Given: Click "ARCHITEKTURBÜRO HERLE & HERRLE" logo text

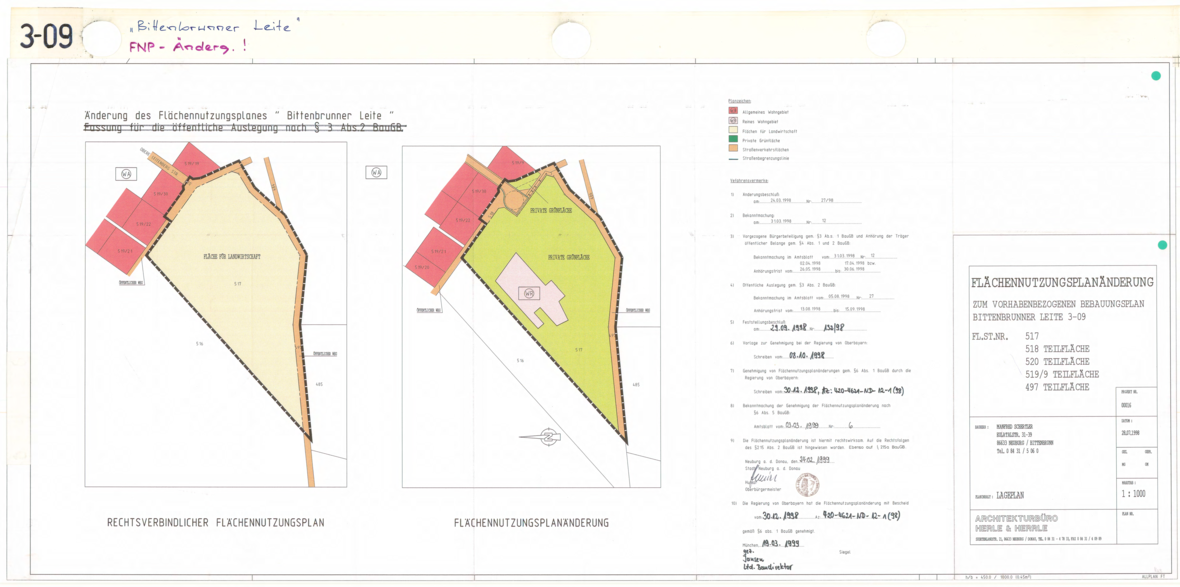Looking at the screenshot, I should (x=1016, y=524).
